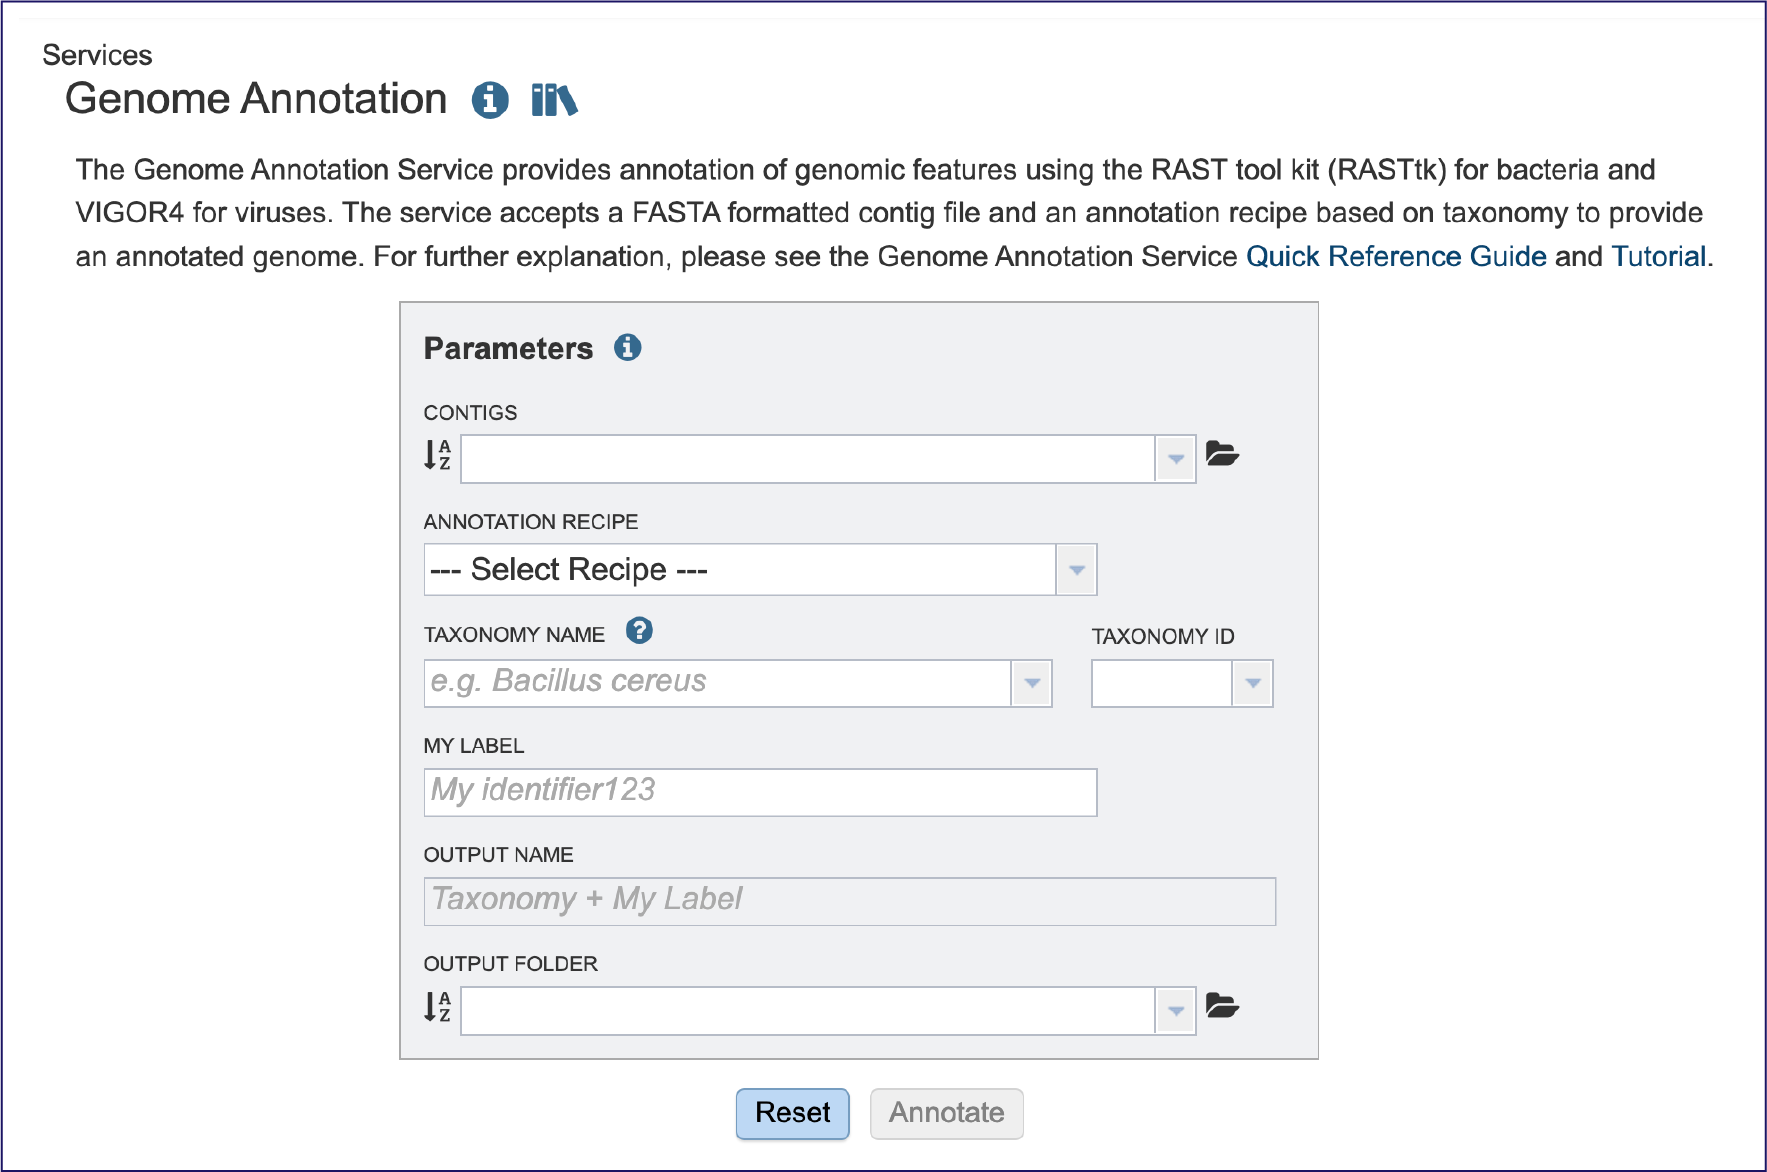This screenshot has width=1767, height=1172.
Task: Open the Tutorial link
Action: pos(1659,257)
